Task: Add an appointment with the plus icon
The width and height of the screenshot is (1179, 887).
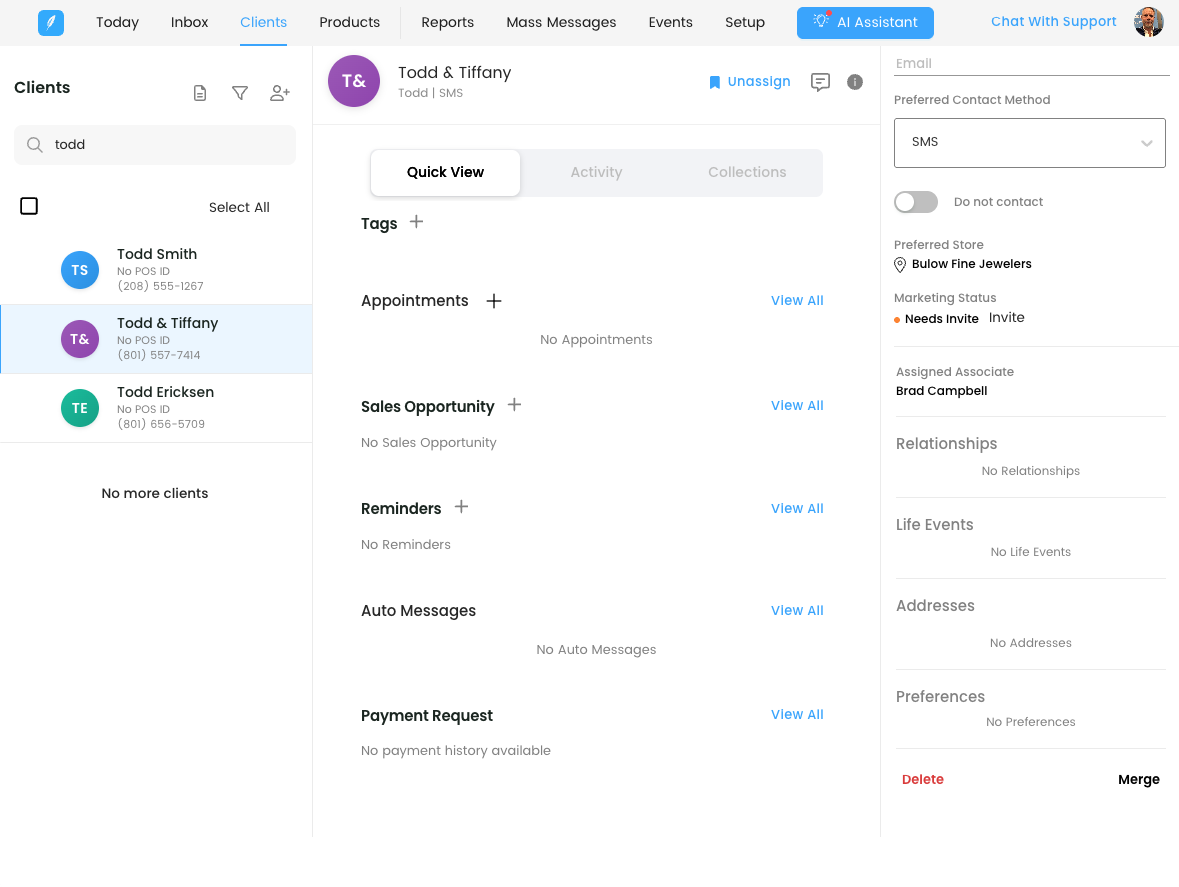Action: point(494,301)
